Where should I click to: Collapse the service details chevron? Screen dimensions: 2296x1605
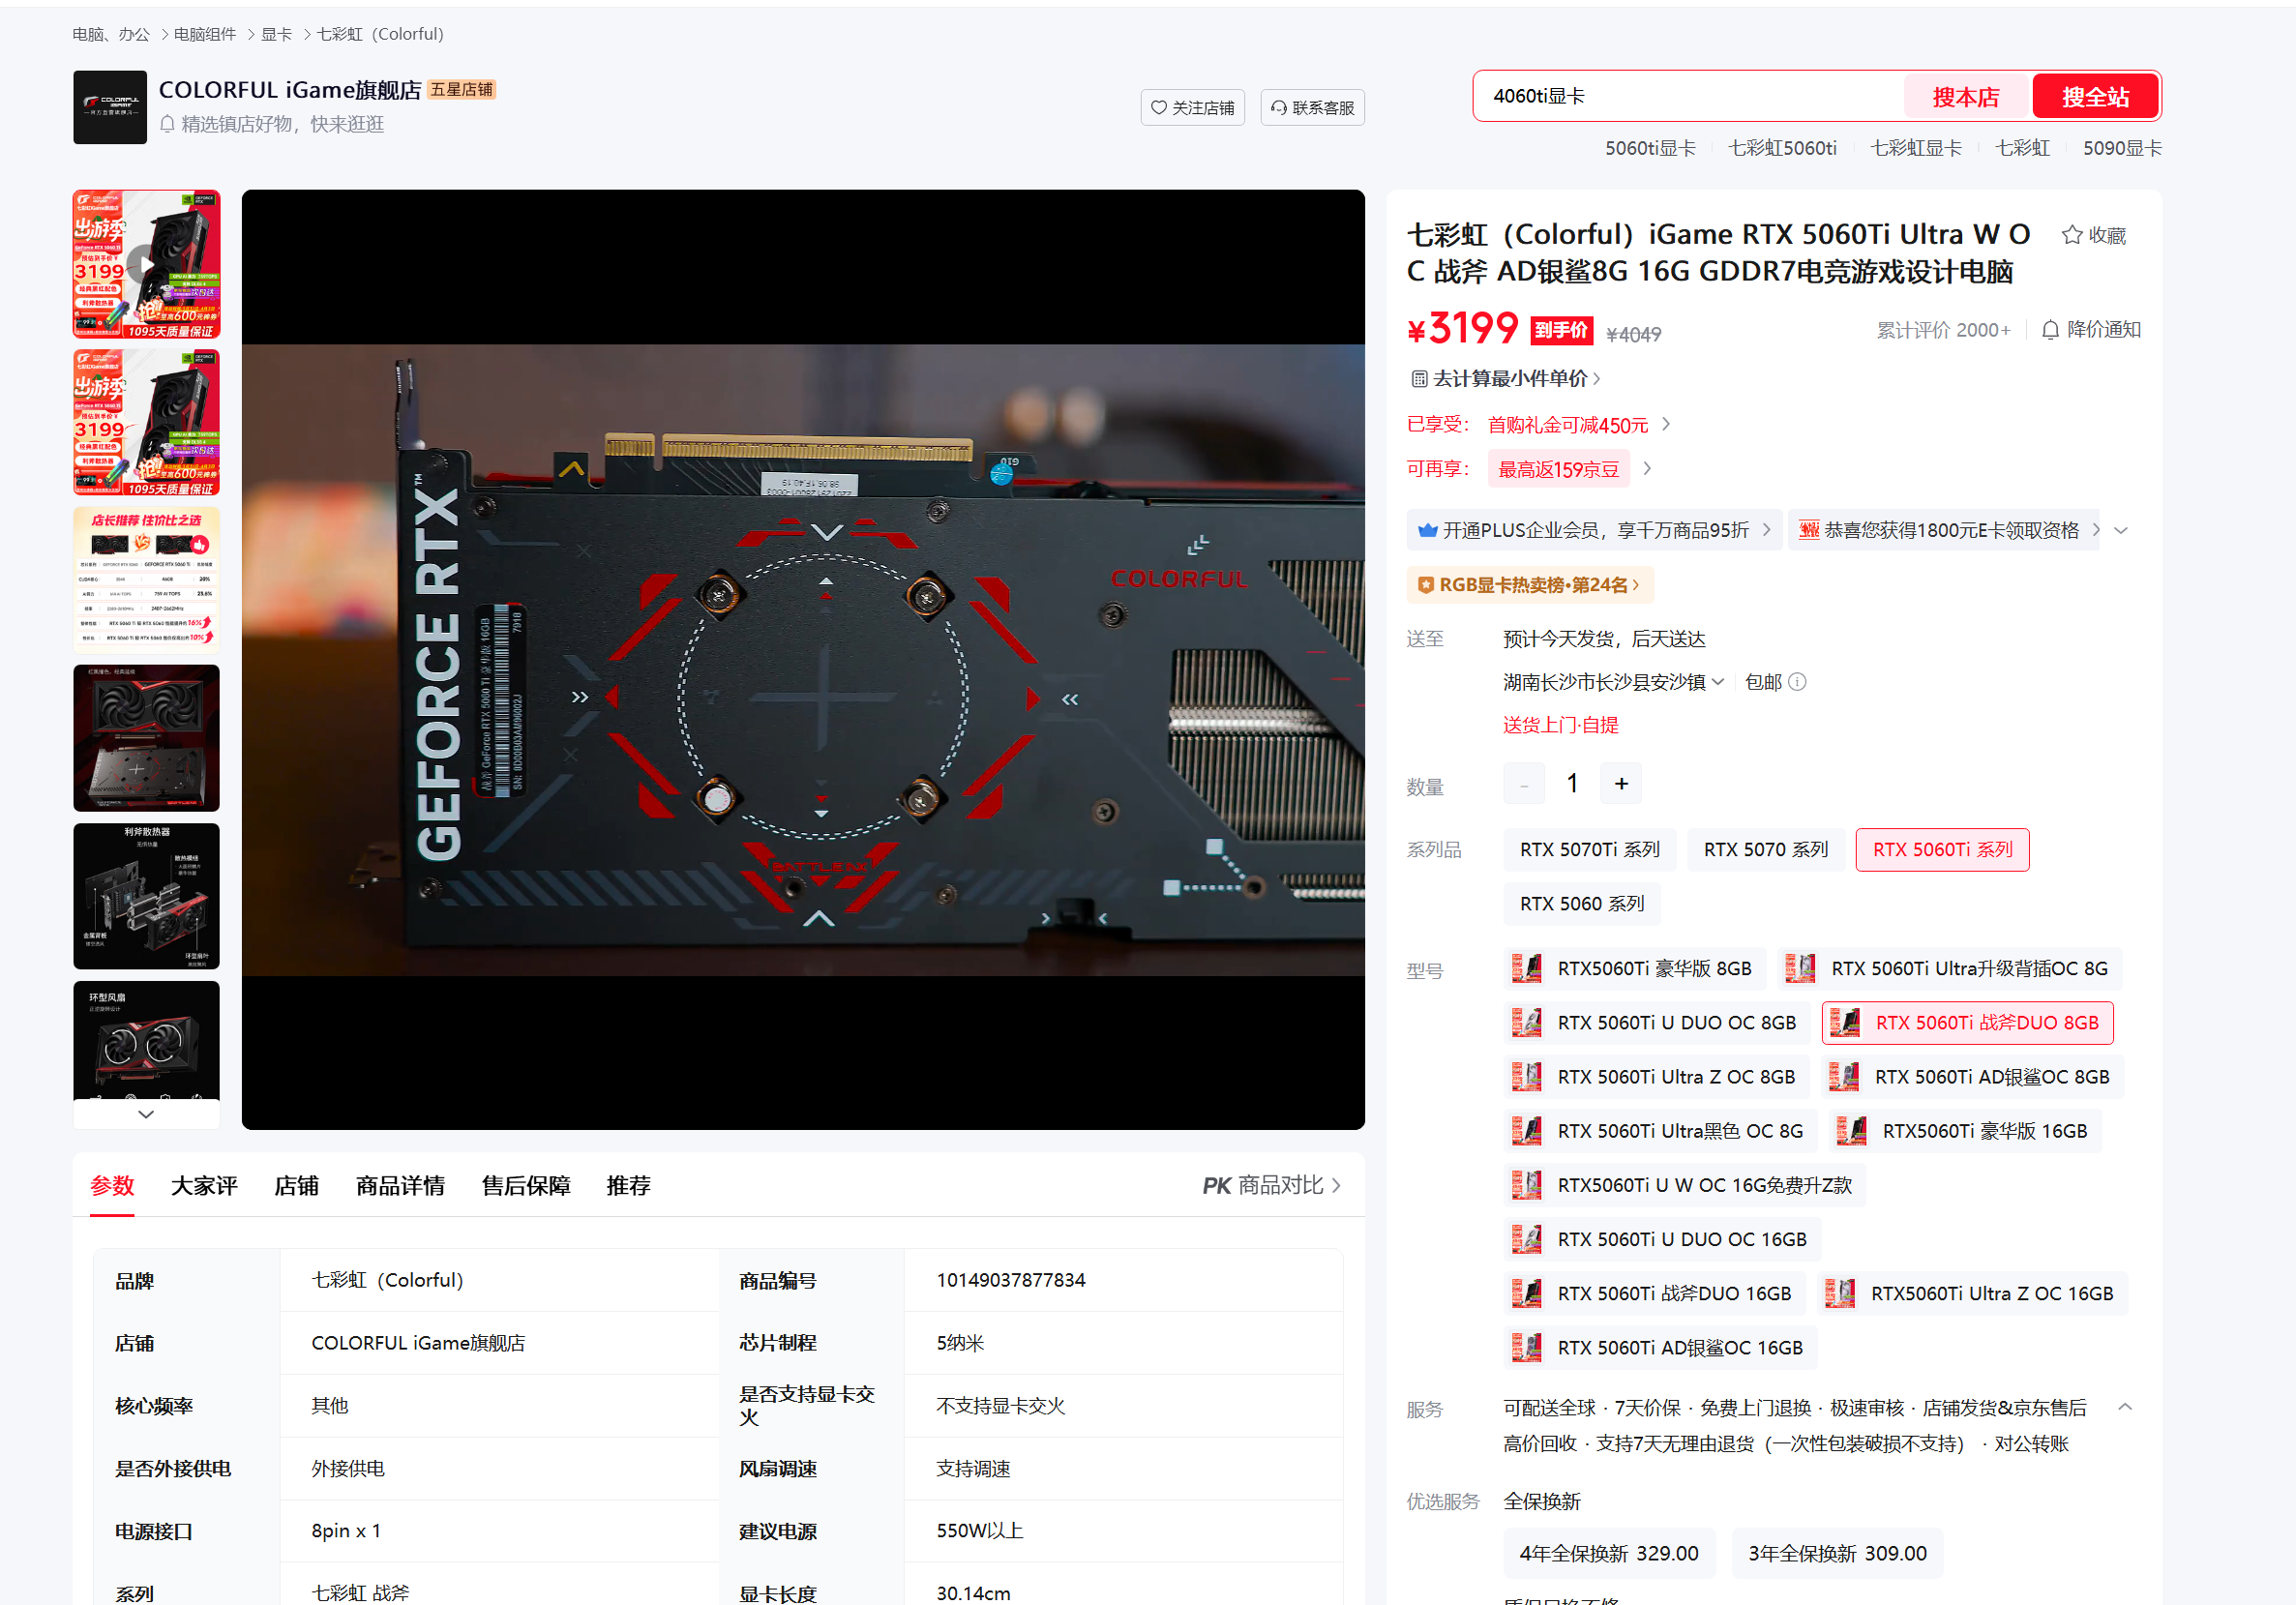coord(2125,1407)
